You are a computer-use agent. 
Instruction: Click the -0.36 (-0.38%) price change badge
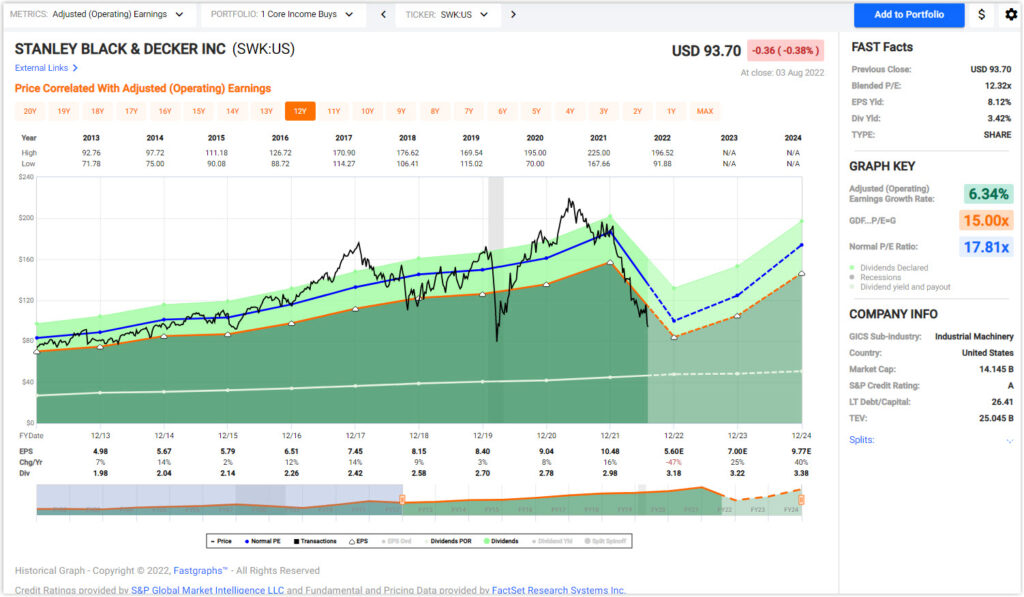coord(785,50)
